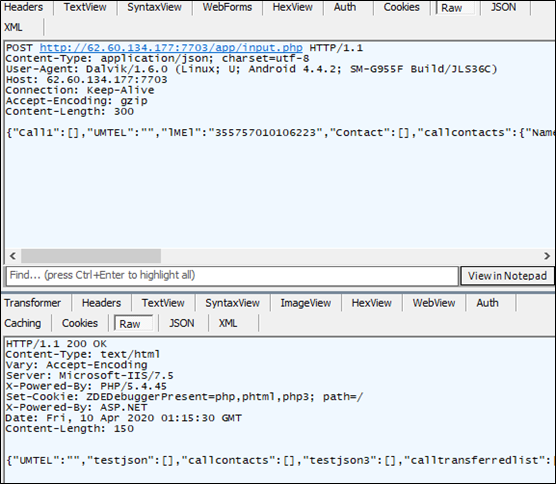556x484 pixels.
Task: Open the response Transformer tab
Action: coord(33,303)
